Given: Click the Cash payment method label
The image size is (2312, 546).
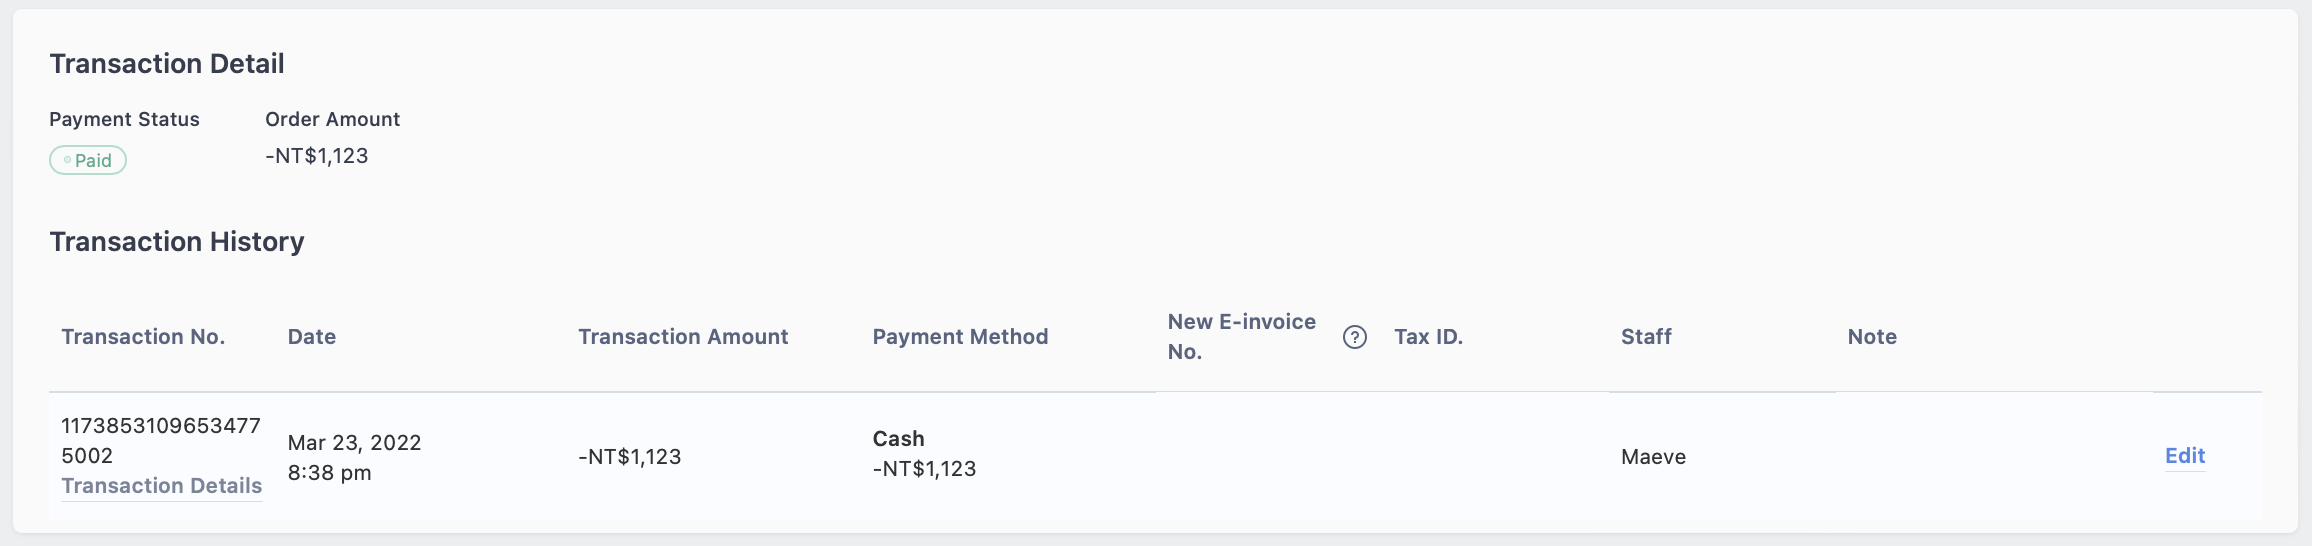Looking at the screenshot, I should point(899,439).
